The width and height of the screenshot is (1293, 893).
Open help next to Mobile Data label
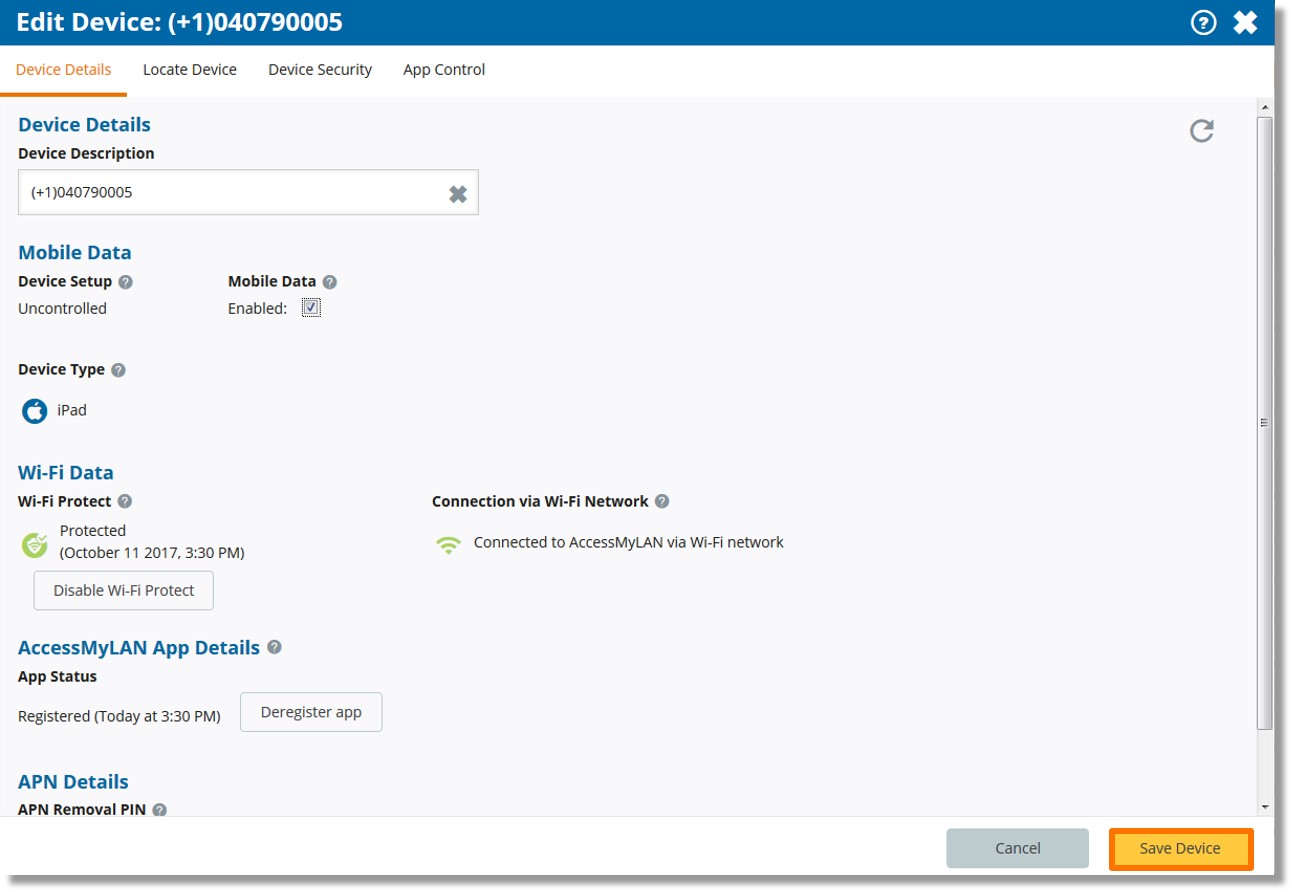pyautogui.click(x=329, y=282)
